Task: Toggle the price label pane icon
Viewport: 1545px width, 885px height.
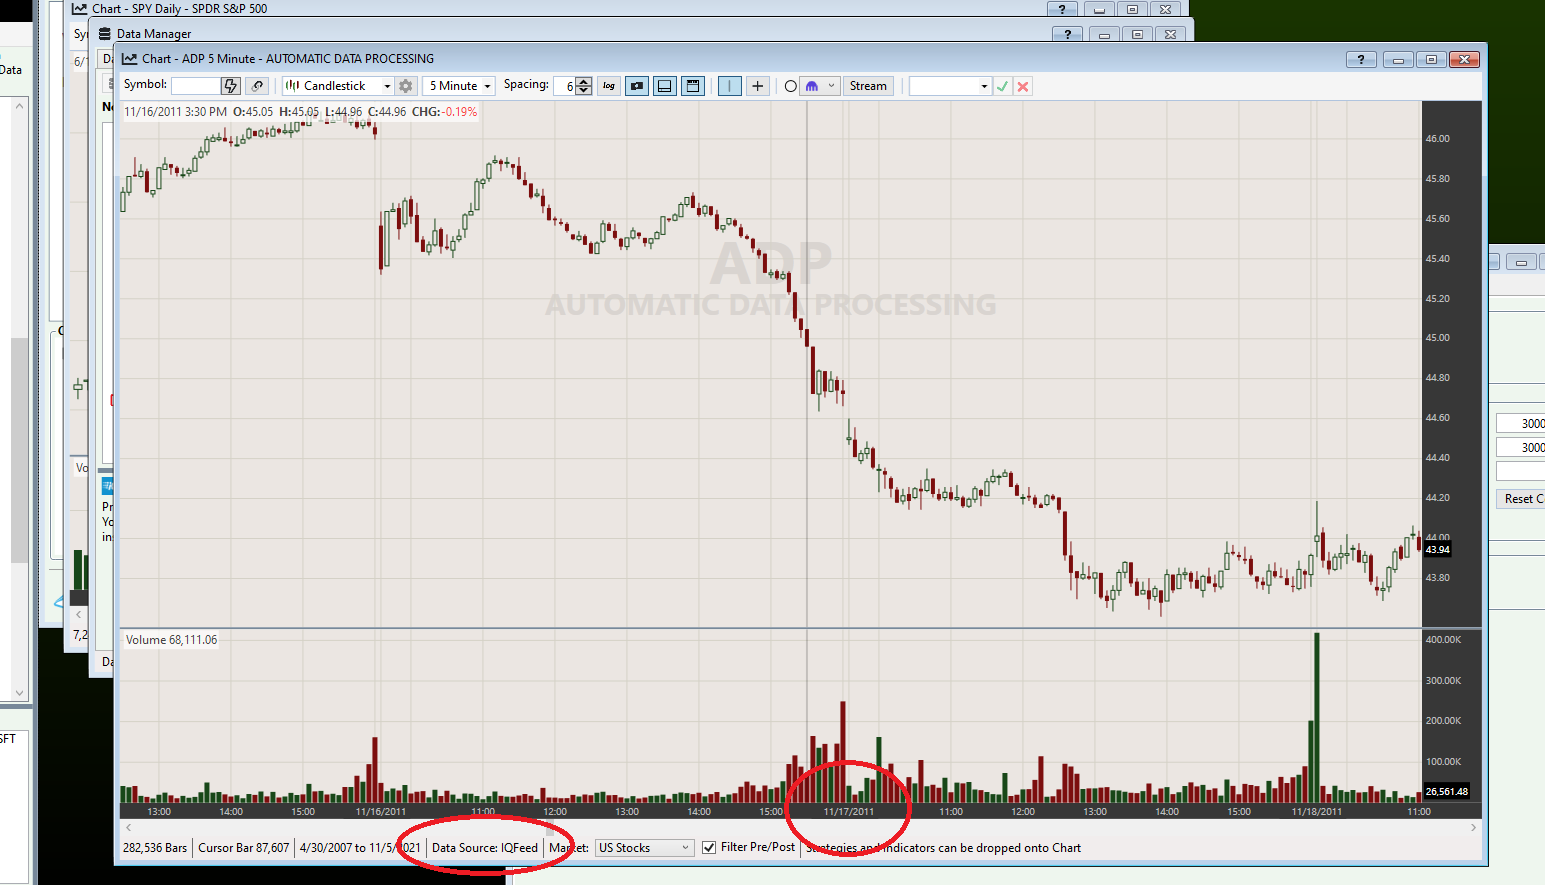Action: [636, 86]
